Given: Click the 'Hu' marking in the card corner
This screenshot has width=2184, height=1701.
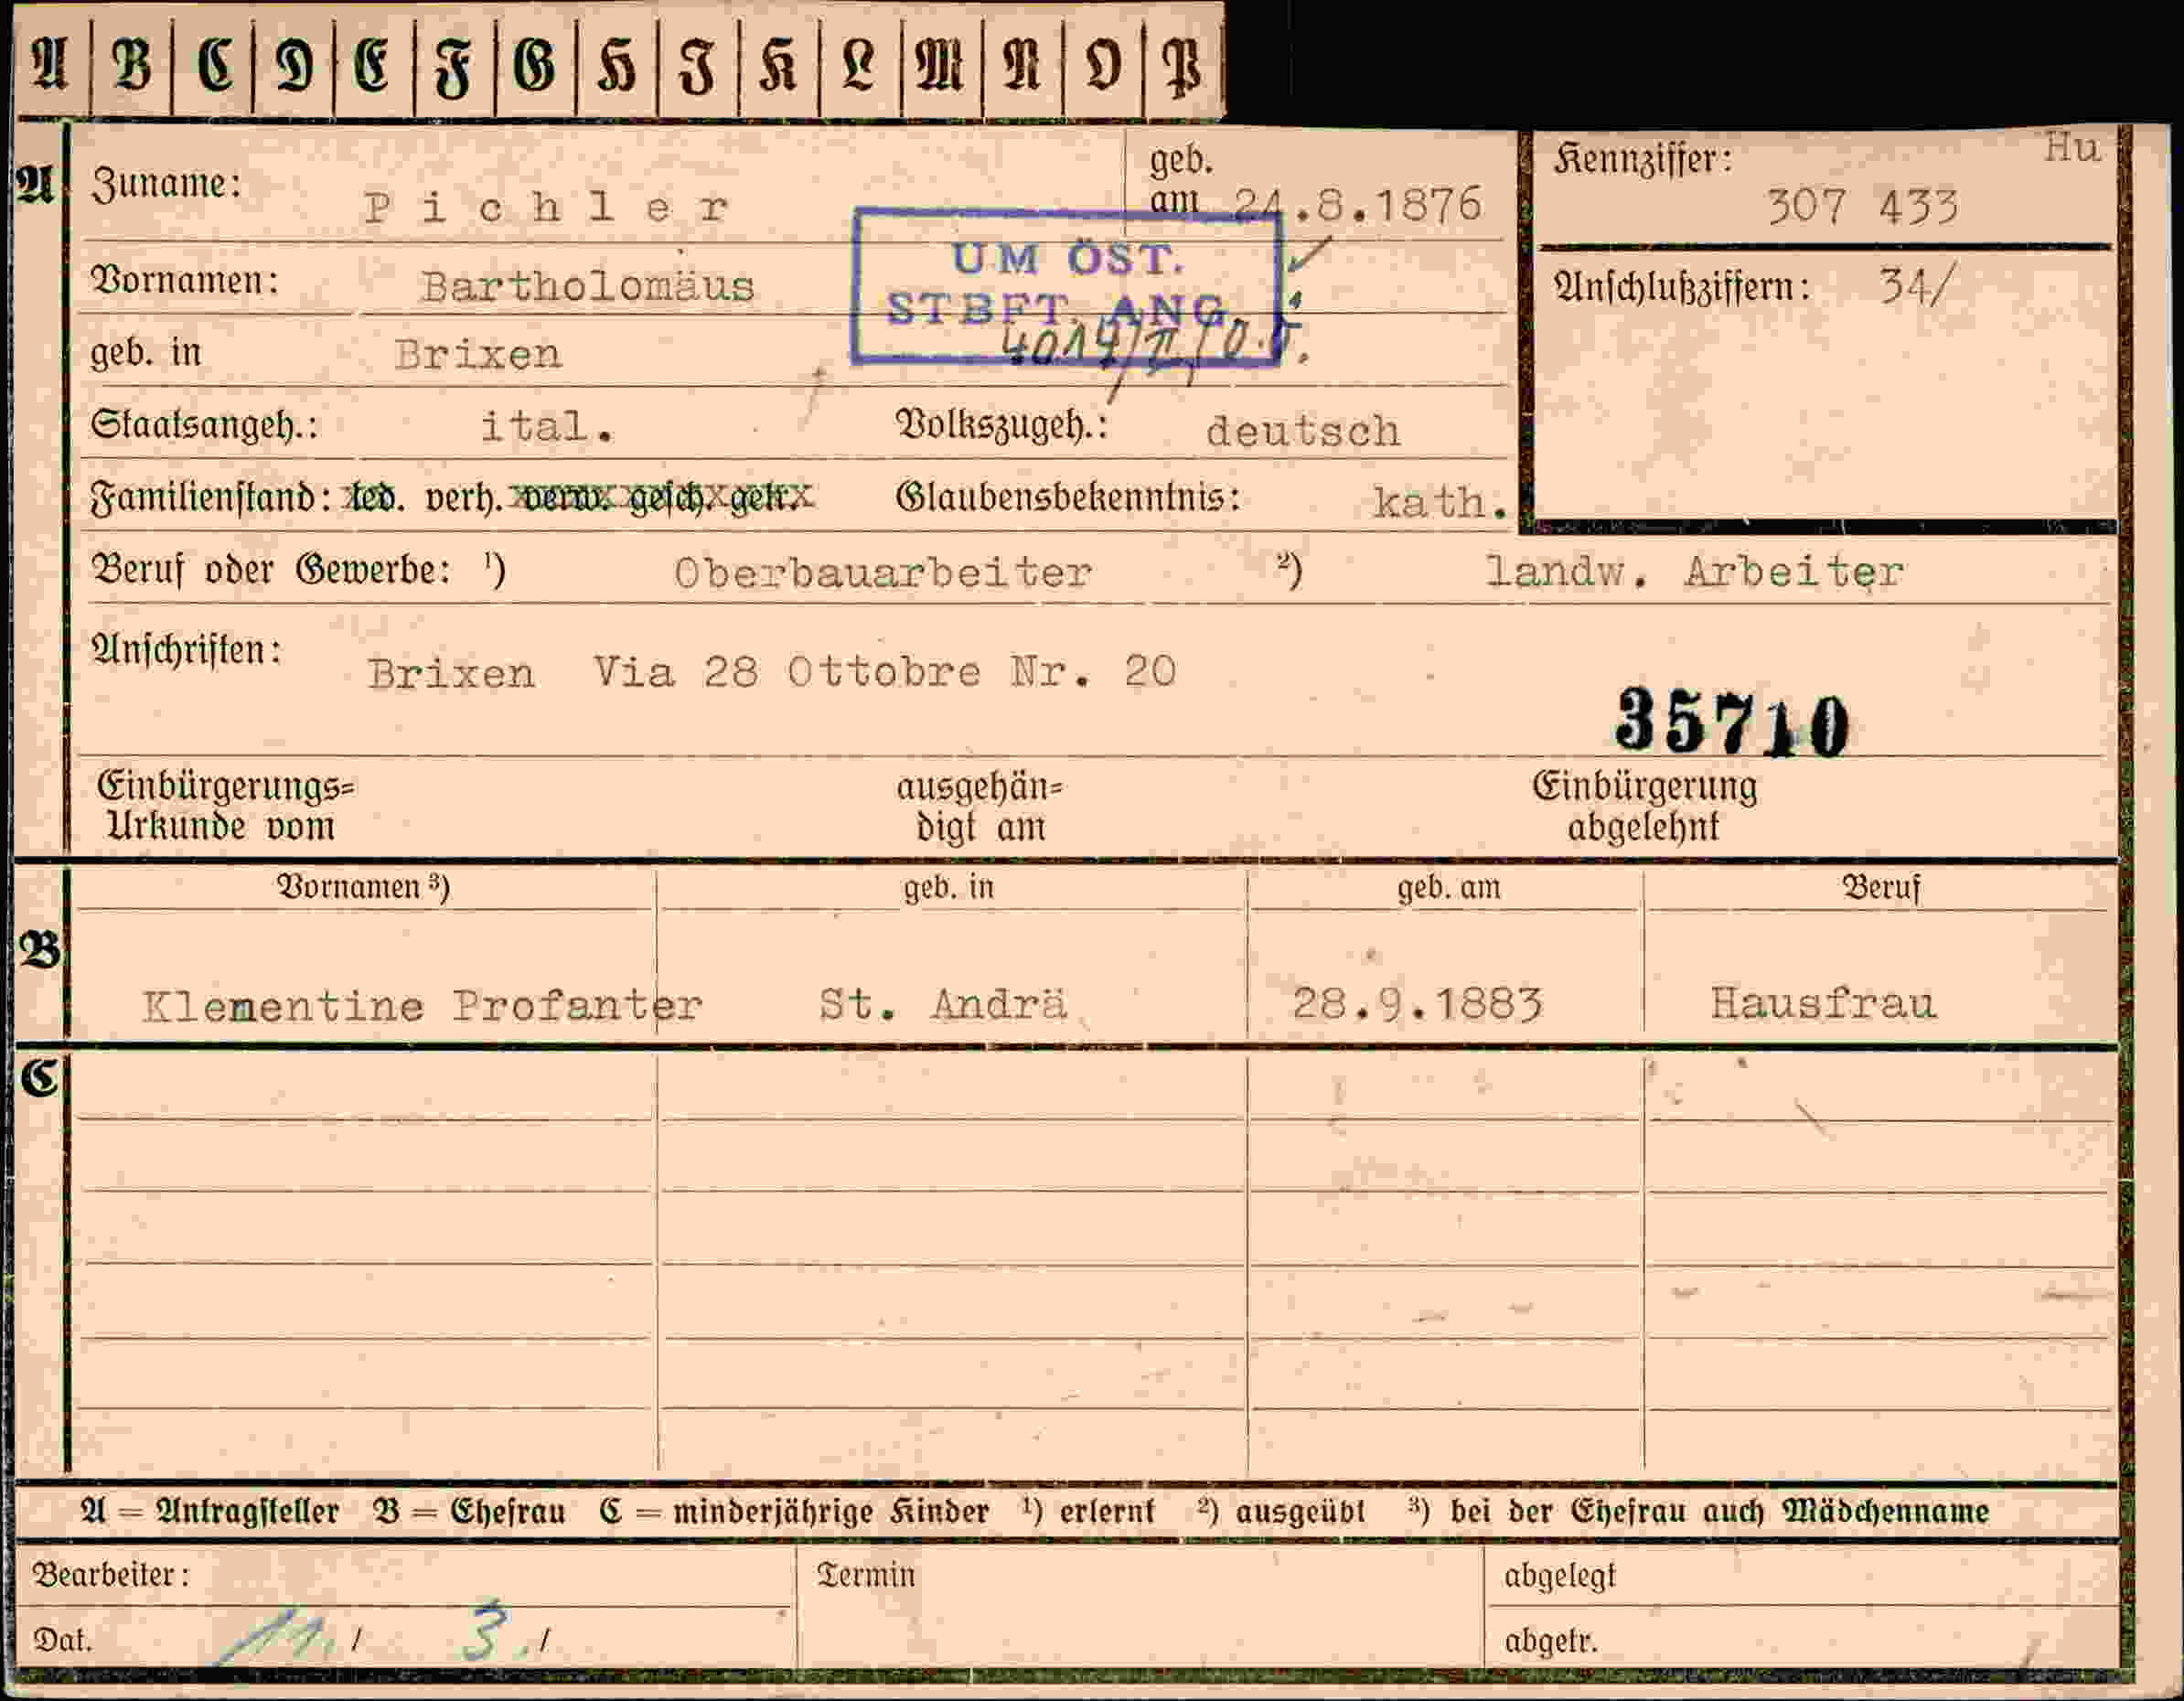Looking at the screenshot, I should click(x=2072, y=148).
